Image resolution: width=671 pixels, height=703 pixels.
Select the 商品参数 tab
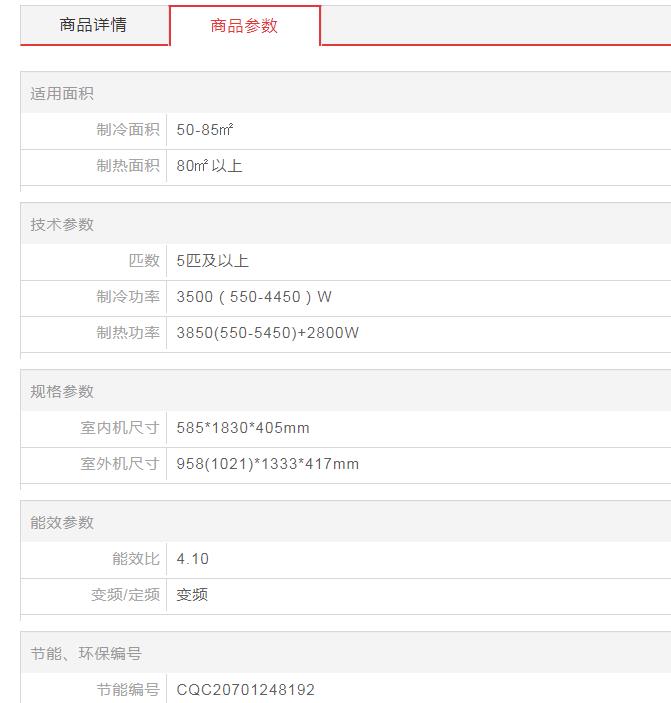[244, 26]
